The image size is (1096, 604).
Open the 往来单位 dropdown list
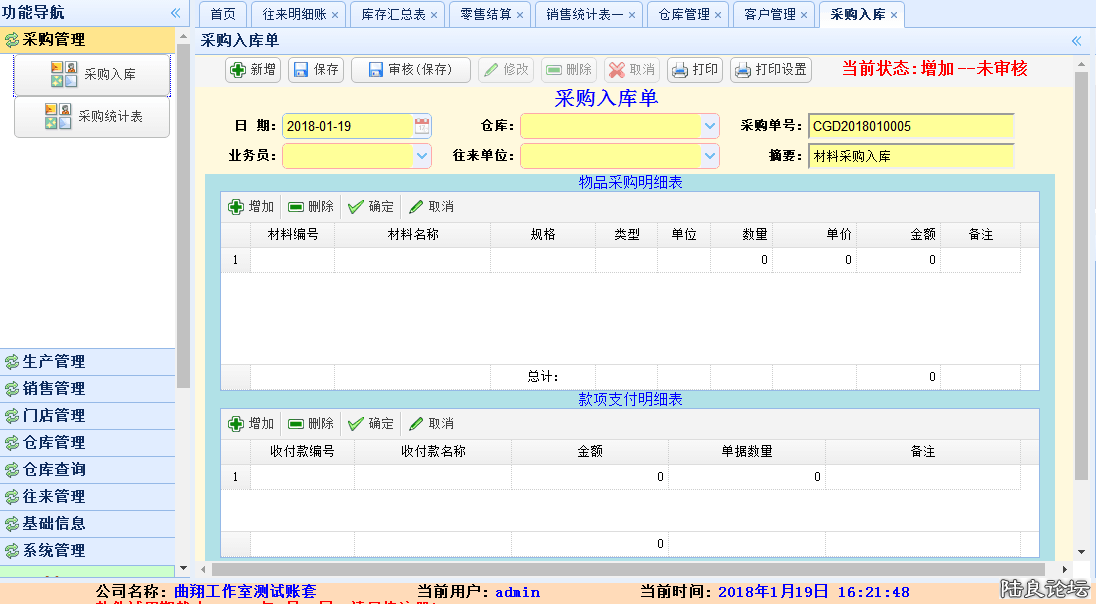click(x=709, y=156)
